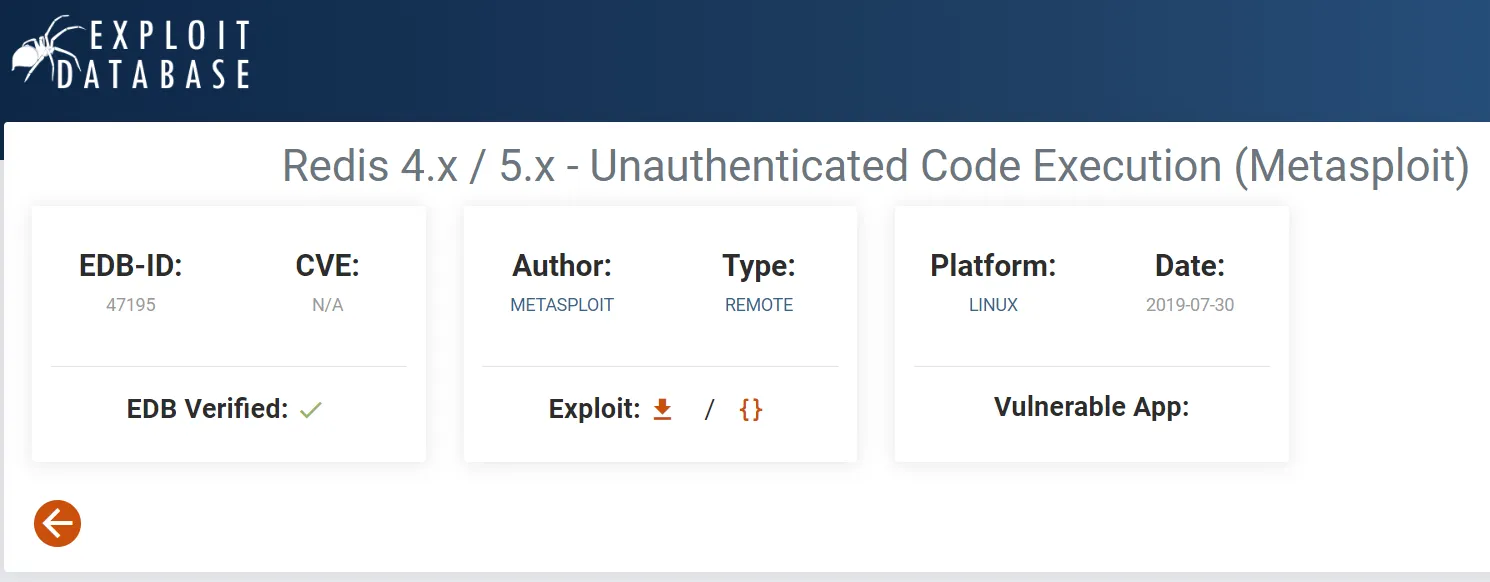This screenshot has height=582, width=1490.
Task: Download the exploit file
Action: tap(662, 409)
